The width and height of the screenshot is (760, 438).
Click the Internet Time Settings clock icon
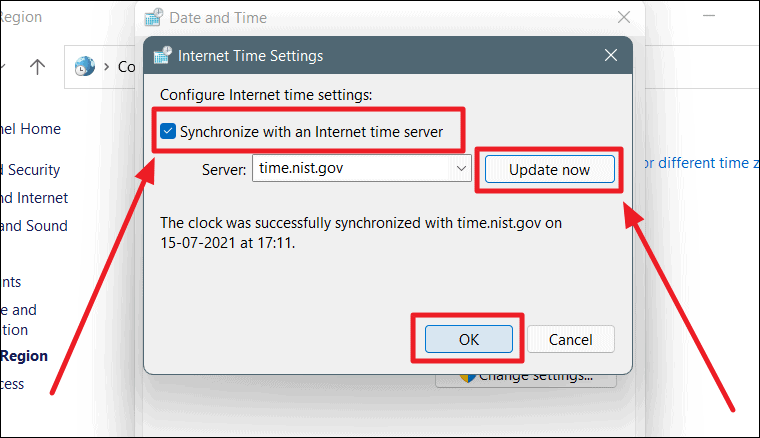pyautogui.click(x=163, y=55)
